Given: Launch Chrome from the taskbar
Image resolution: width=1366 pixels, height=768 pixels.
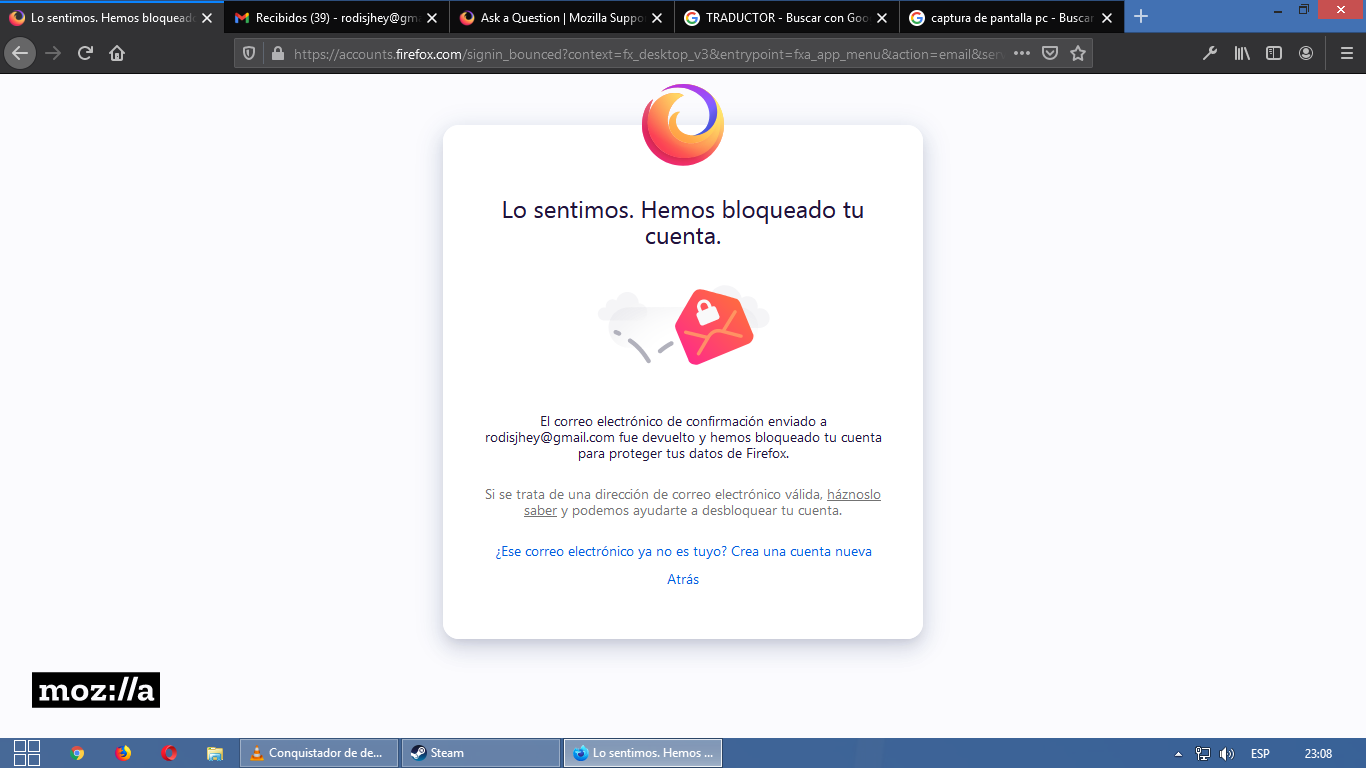Looking at the screenshot, I should (x=78, y=753).
